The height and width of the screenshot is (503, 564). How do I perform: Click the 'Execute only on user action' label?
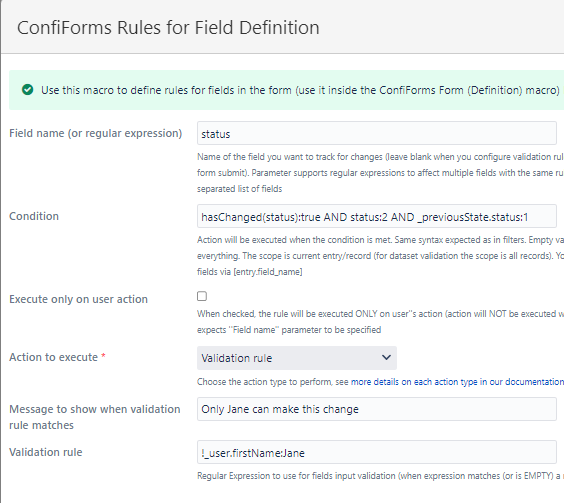click(78, 299)
